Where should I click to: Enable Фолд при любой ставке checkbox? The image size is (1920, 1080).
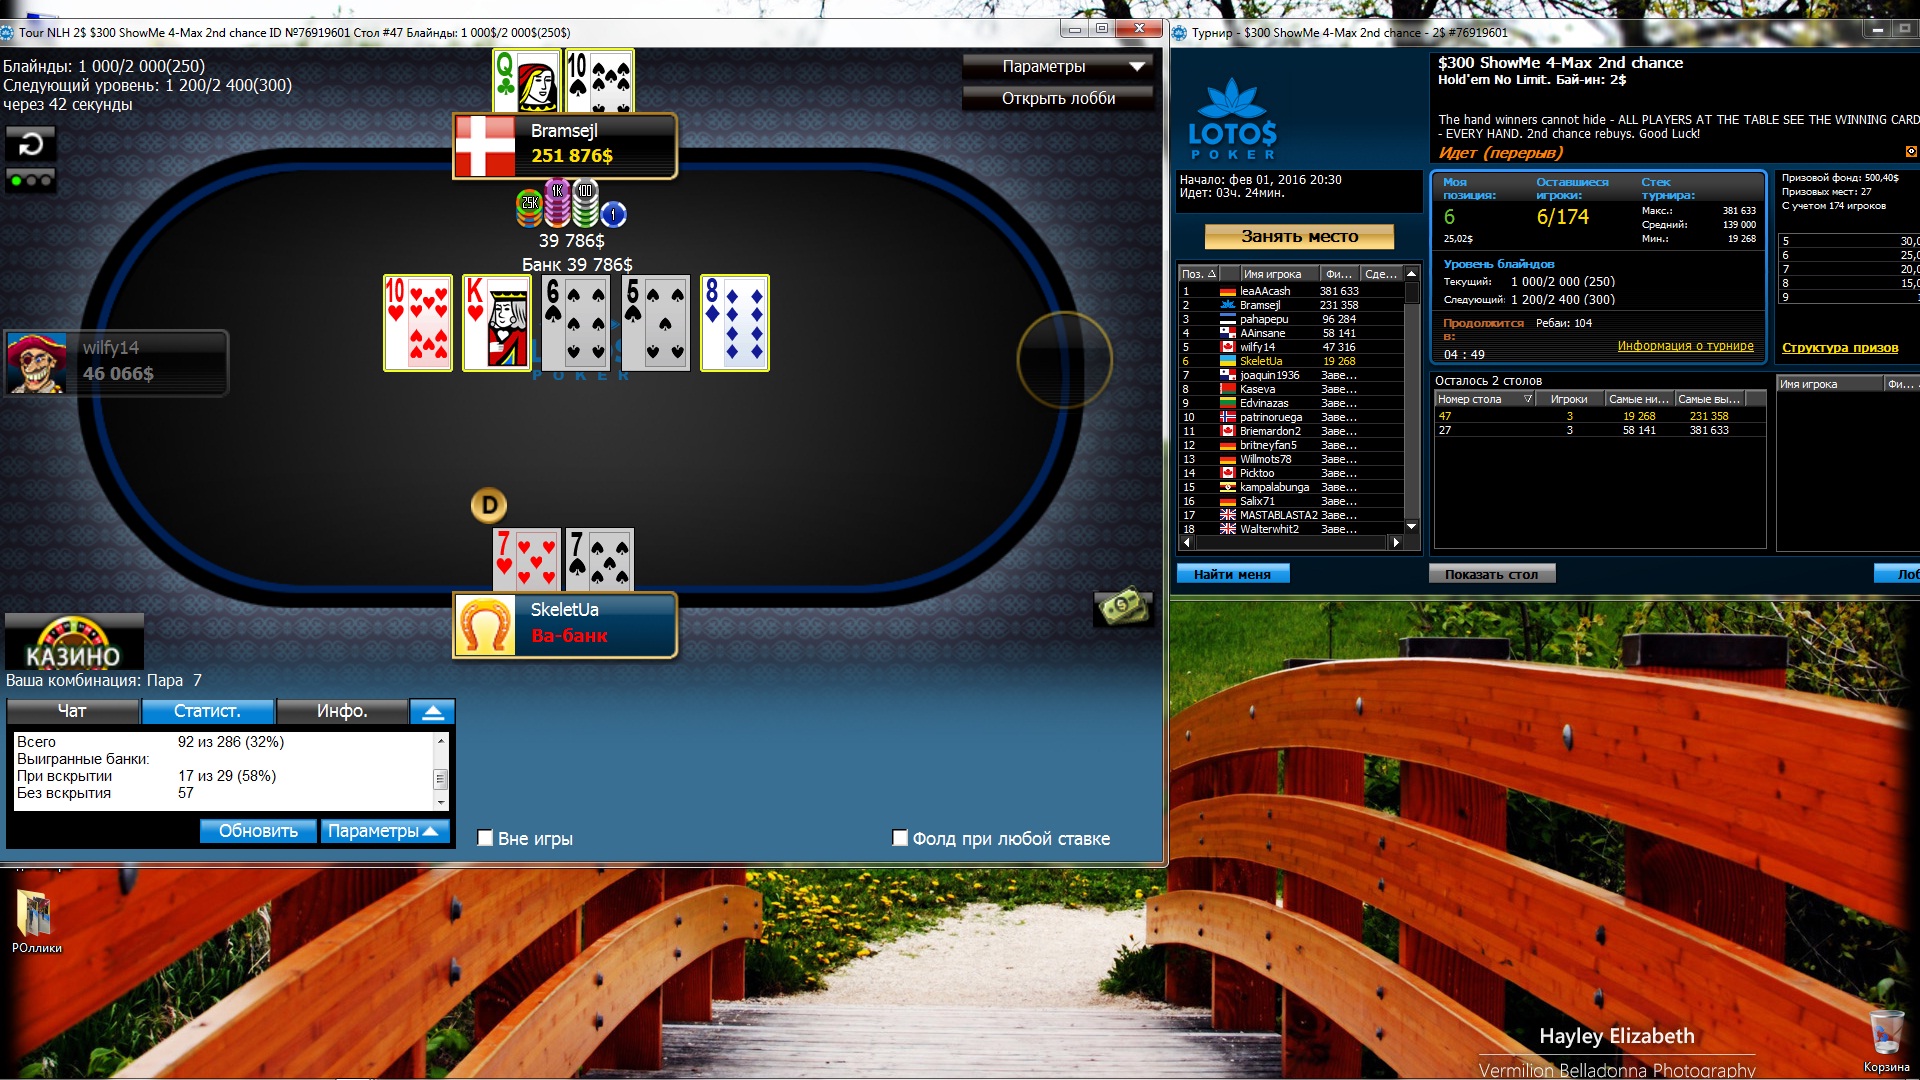[x=900, y=838]
